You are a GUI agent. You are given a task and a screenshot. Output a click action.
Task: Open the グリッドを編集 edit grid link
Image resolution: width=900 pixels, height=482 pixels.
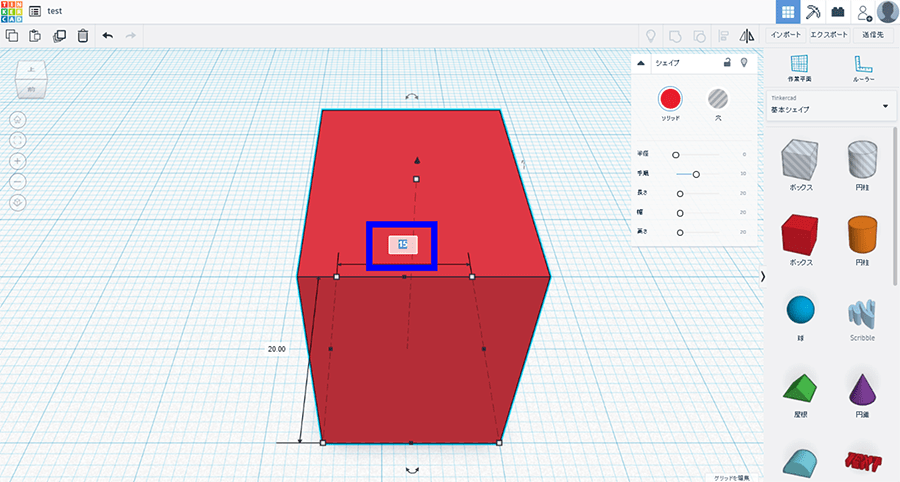[x=732, y=478]
